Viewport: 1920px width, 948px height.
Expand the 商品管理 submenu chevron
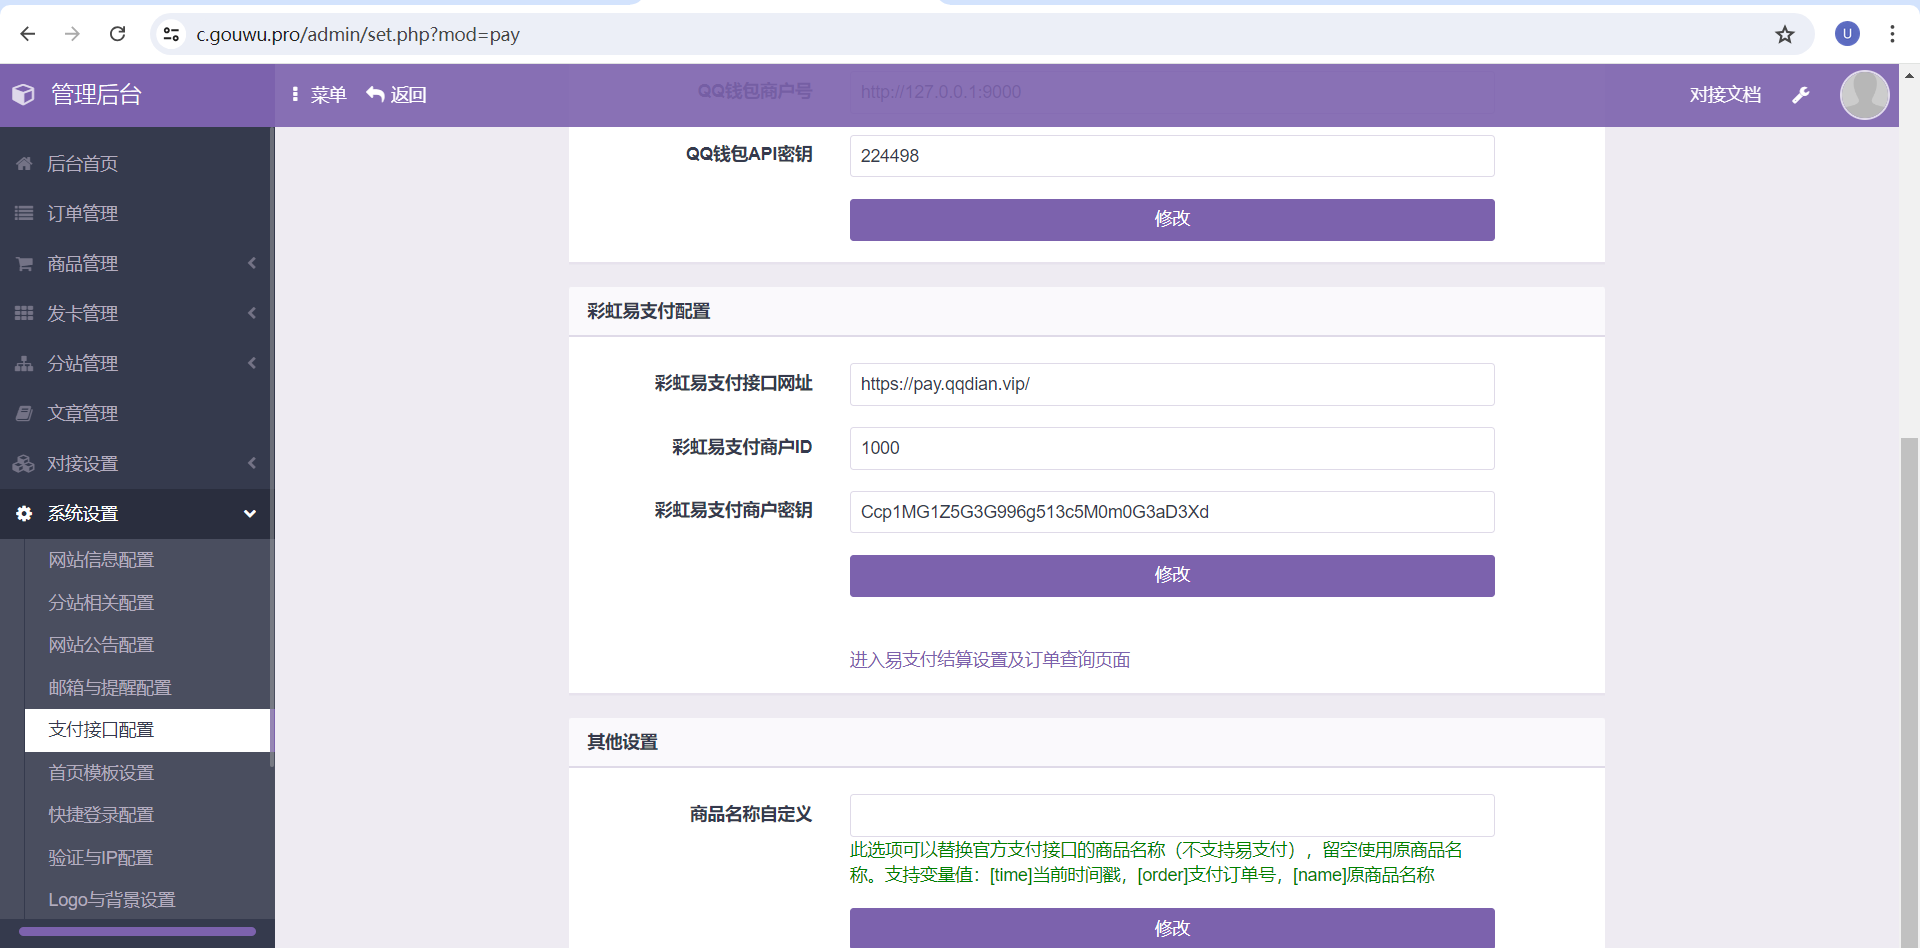[x=251, y=263]
